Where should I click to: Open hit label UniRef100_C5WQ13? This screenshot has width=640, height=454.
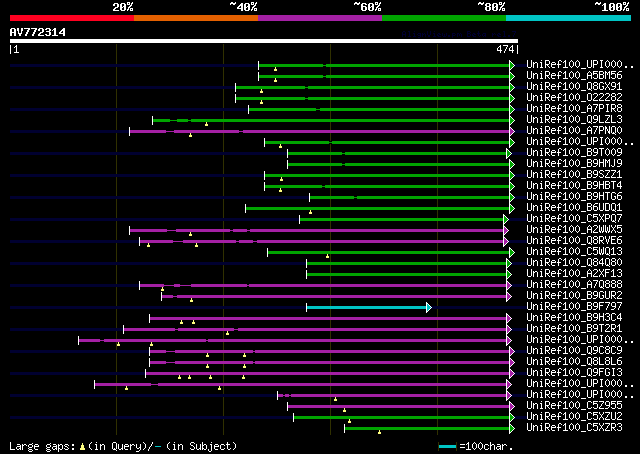[574, 252]
